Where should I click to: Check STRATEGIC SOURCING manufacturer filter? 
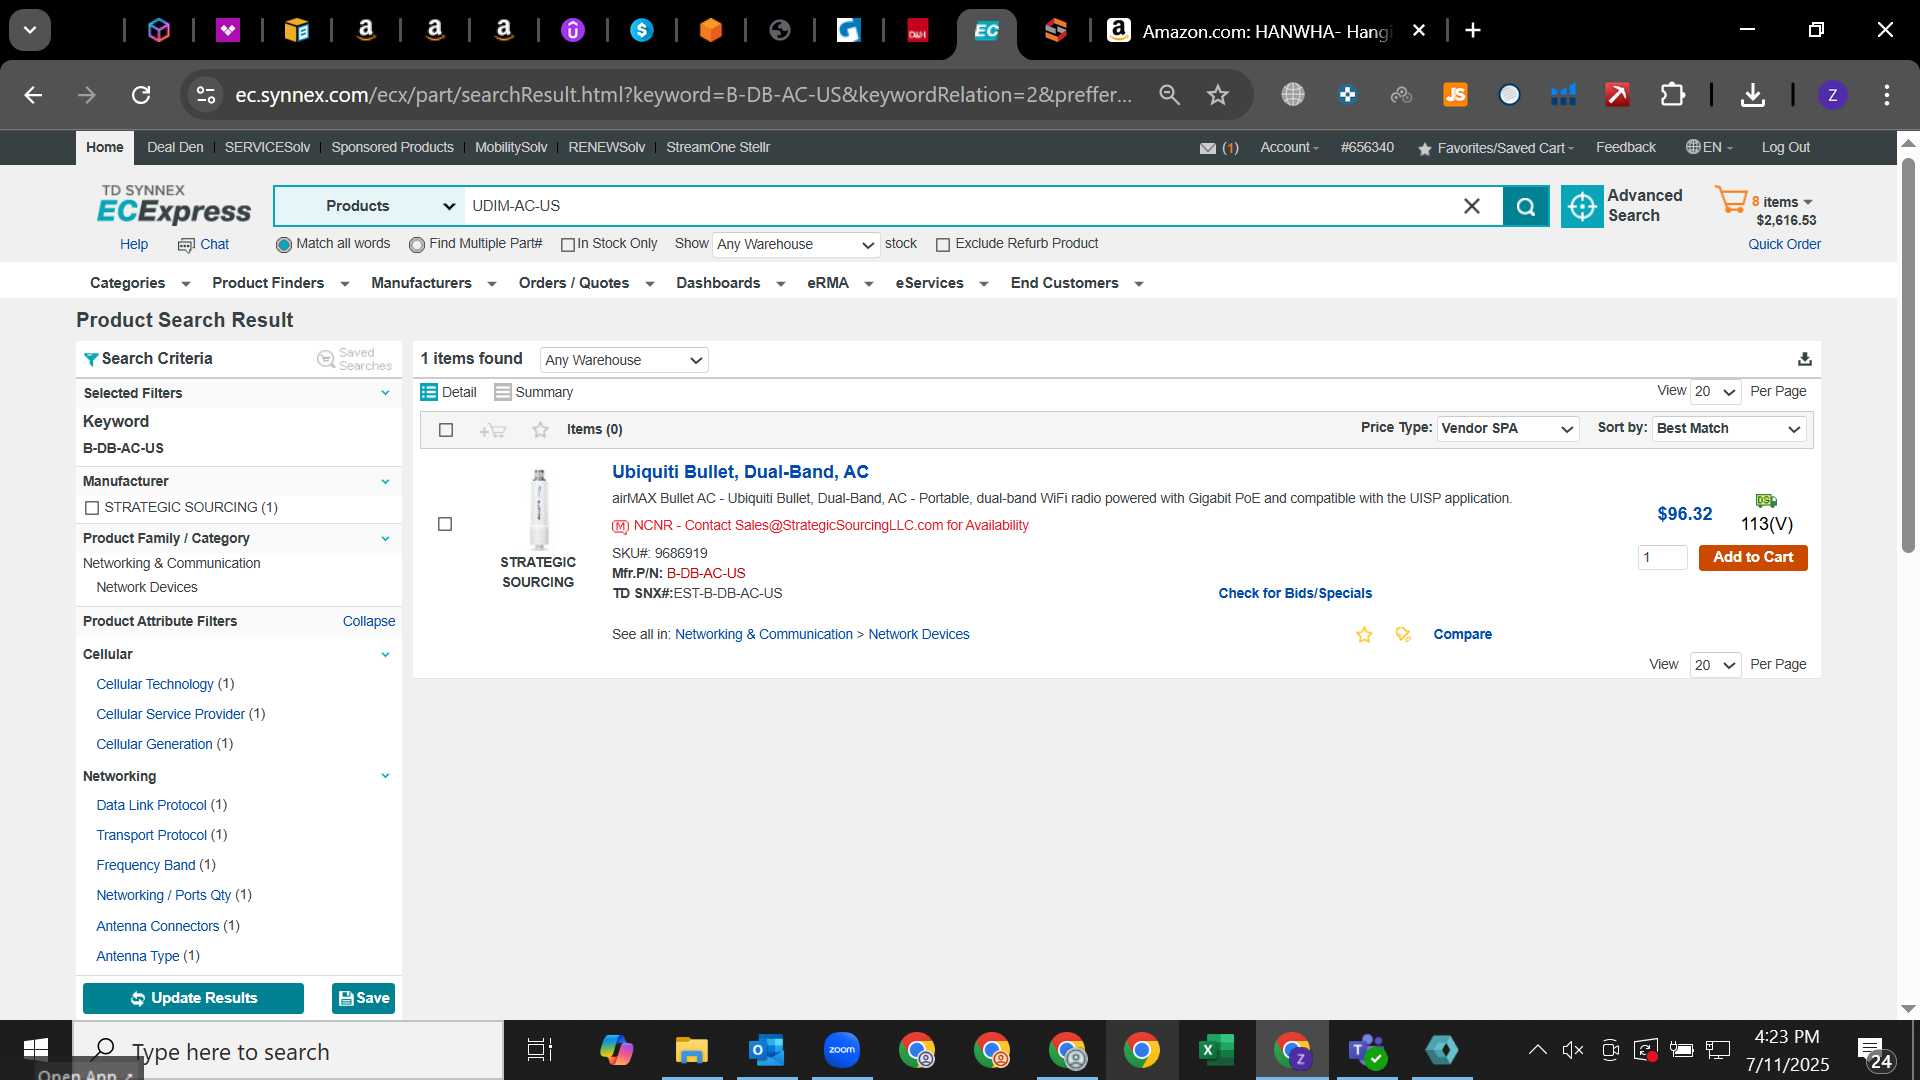click(x=92, y=508)
